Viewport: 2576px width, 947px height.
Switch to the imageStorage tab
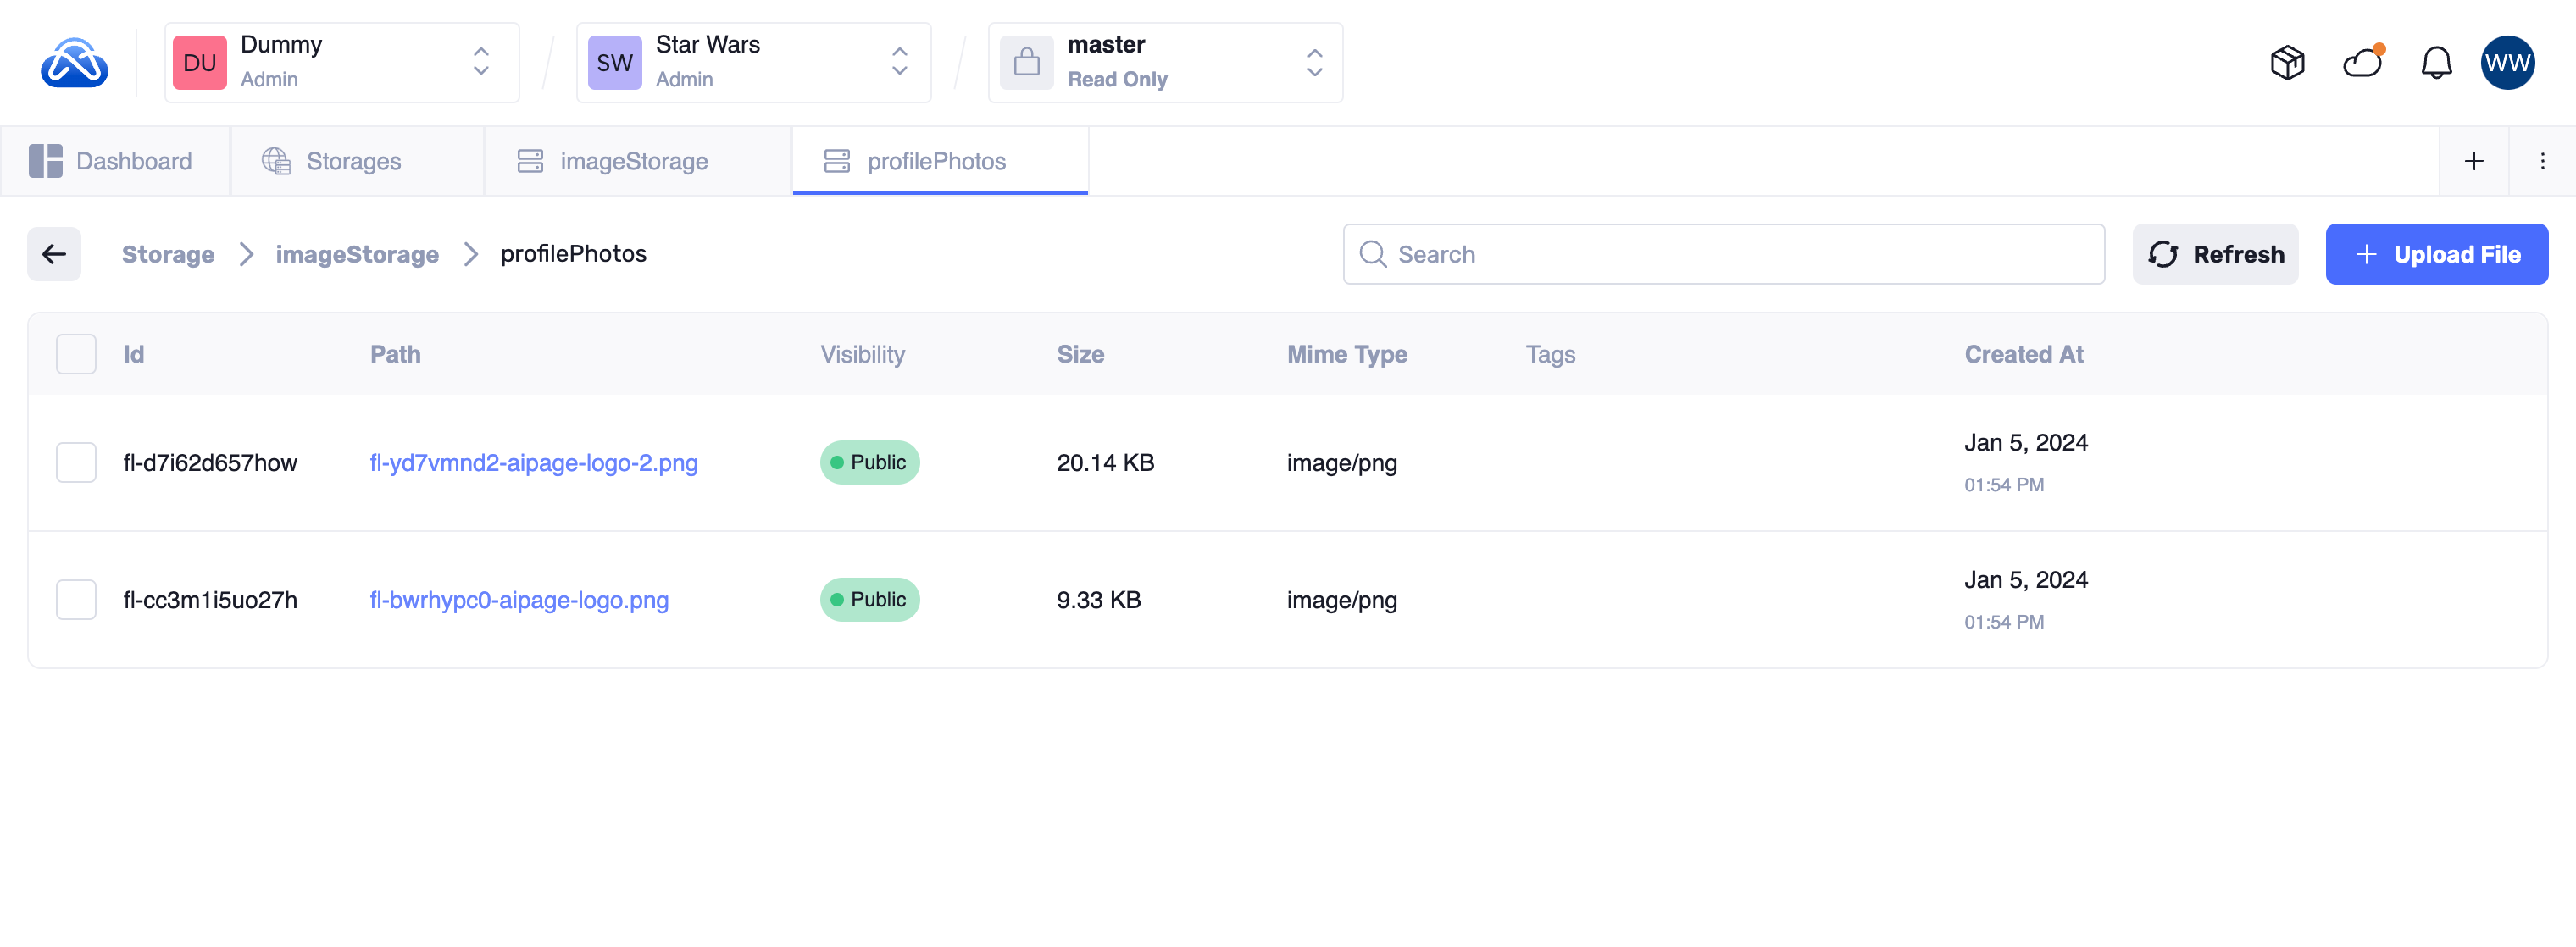coord(633,161)
